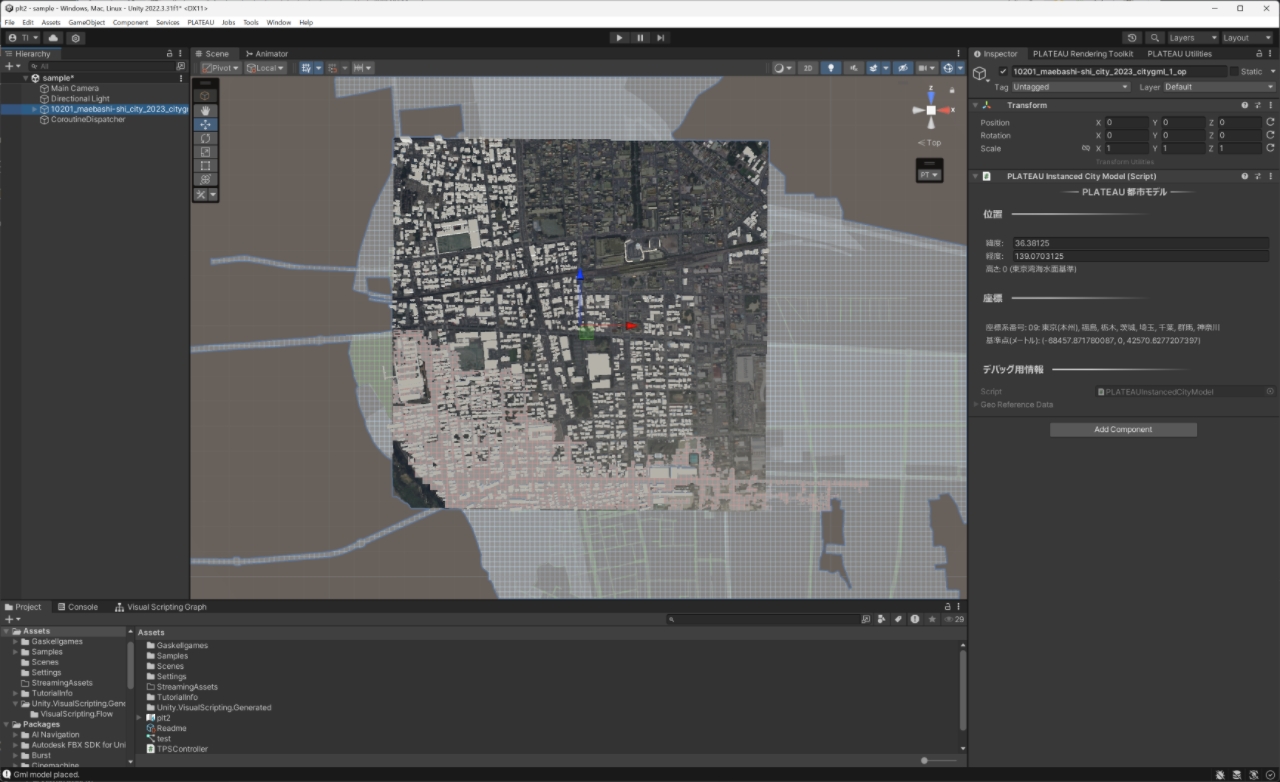The width and height of the screenshot is (1280, 782).
Task: Open the Window menu
Action: tap(279, 22)
